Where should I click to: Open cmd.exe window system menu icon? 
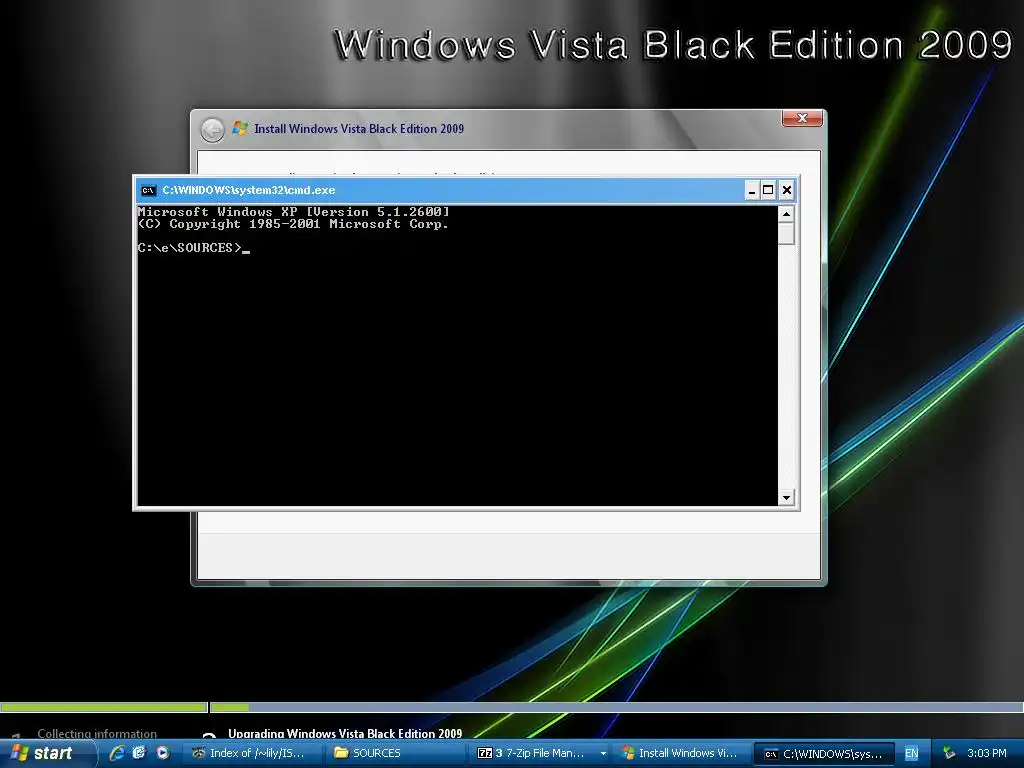point(148,191)
